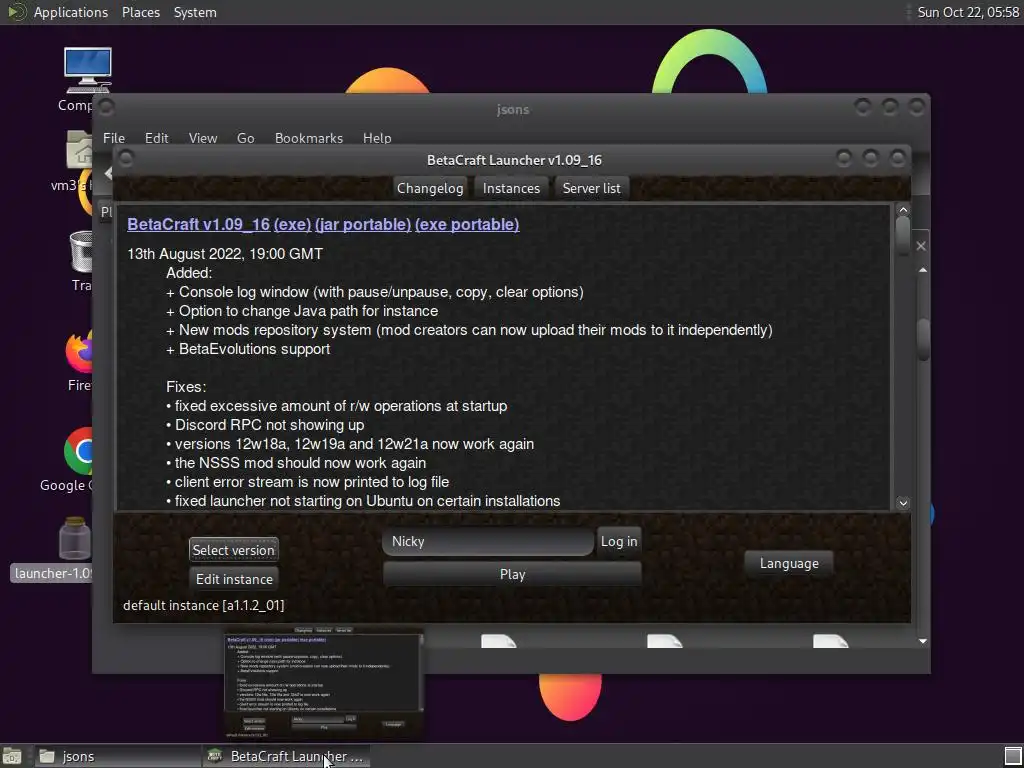Open Edit instance settings
Screen dimensions: 1024x768
pyautogui.click(x=234, y=579)
